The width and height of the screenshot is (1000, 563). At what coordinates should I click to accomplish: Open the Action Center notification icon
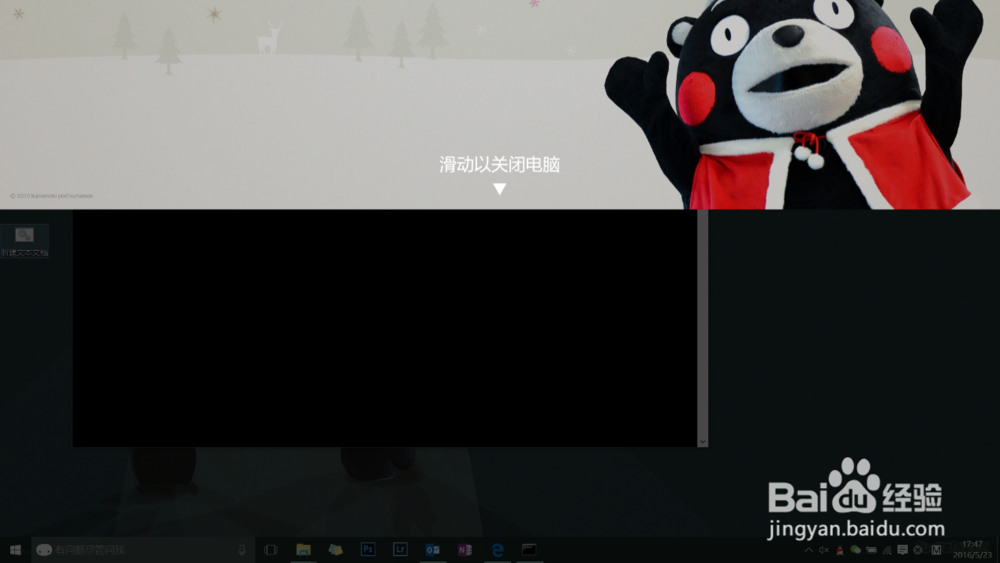point(902,550)
